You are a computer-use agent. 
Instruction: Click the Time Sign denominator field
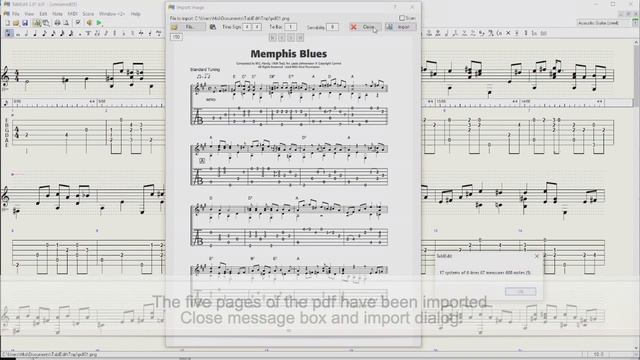(257, 27)
